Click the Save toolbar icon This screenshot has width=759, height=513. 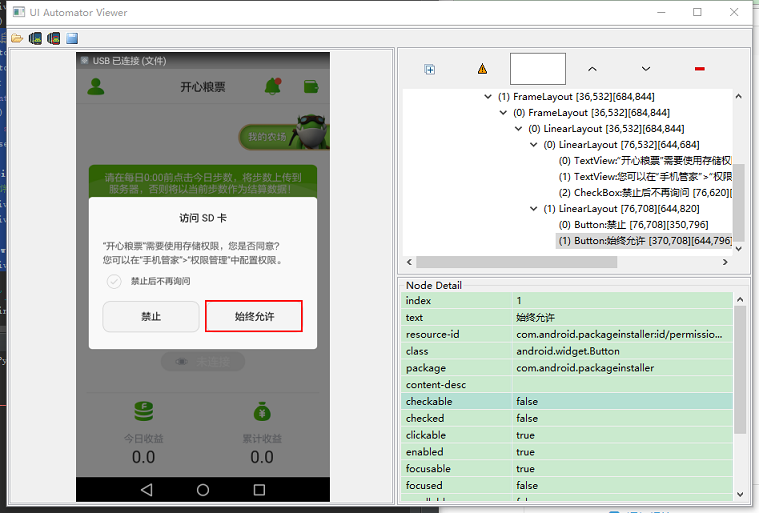click(x=72, y=38)
